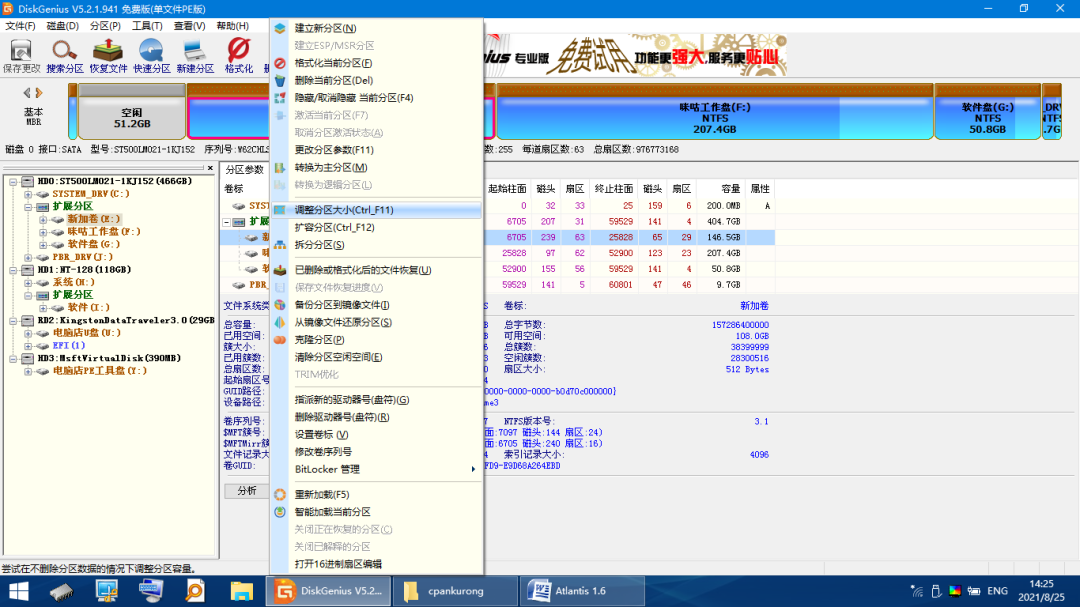Select 调整分区大小(Ctrl_F11) menu entry

377,210
